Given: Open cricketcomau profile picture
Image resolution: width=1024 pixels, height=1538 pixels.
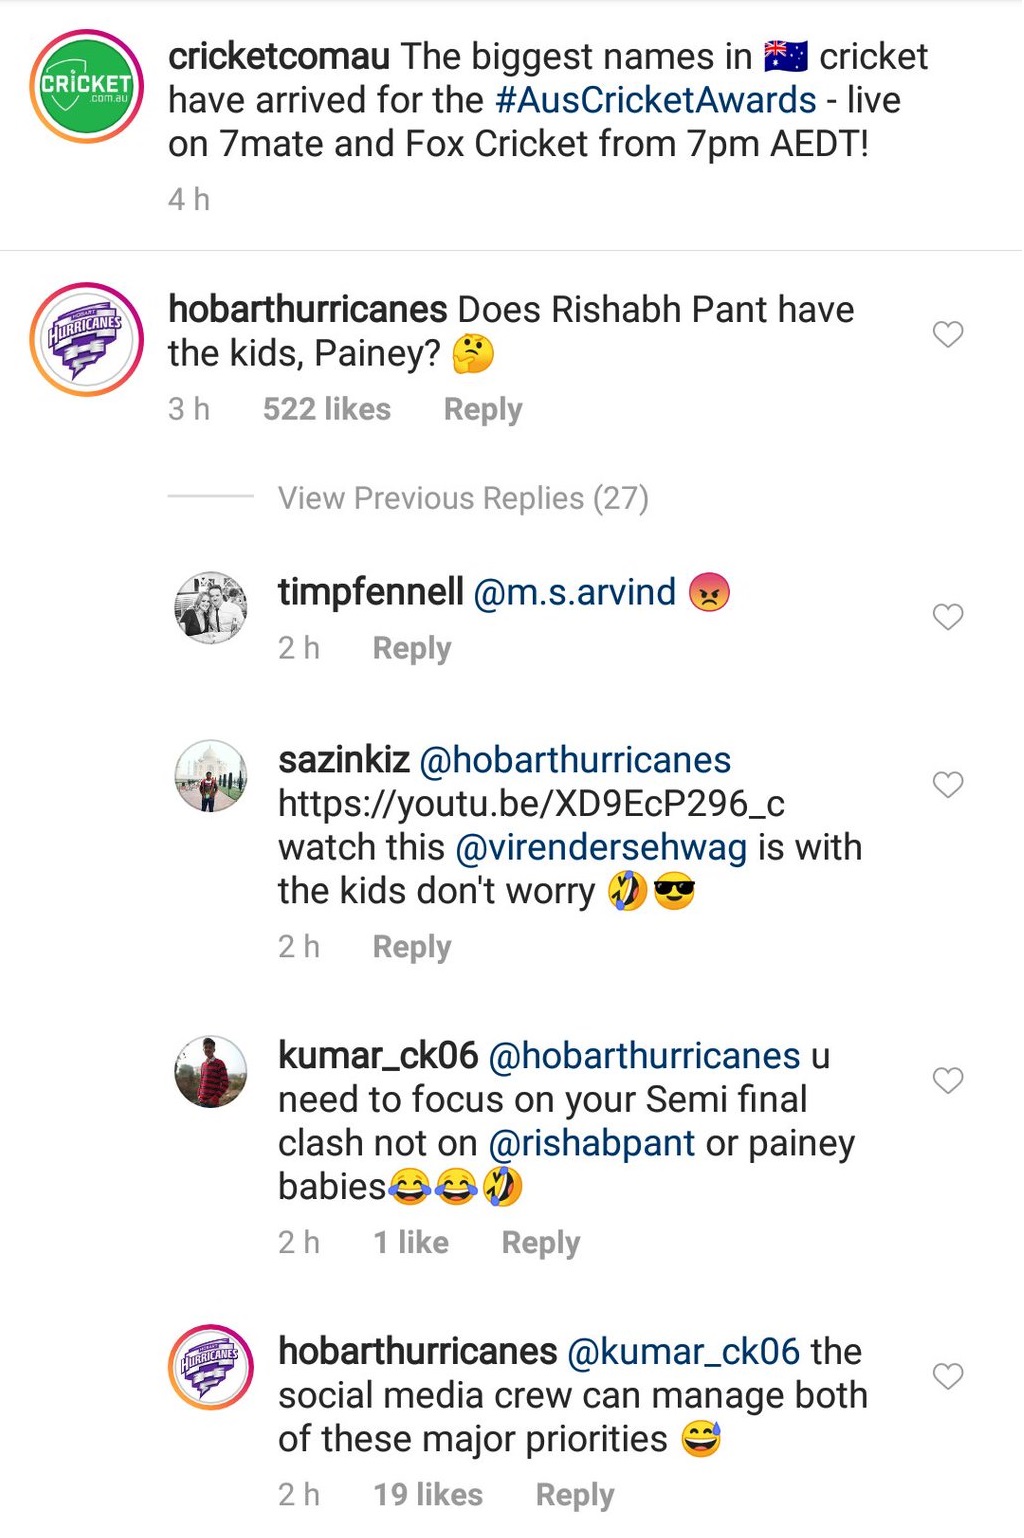Looking at the screenshot, I should pos(87,86).
